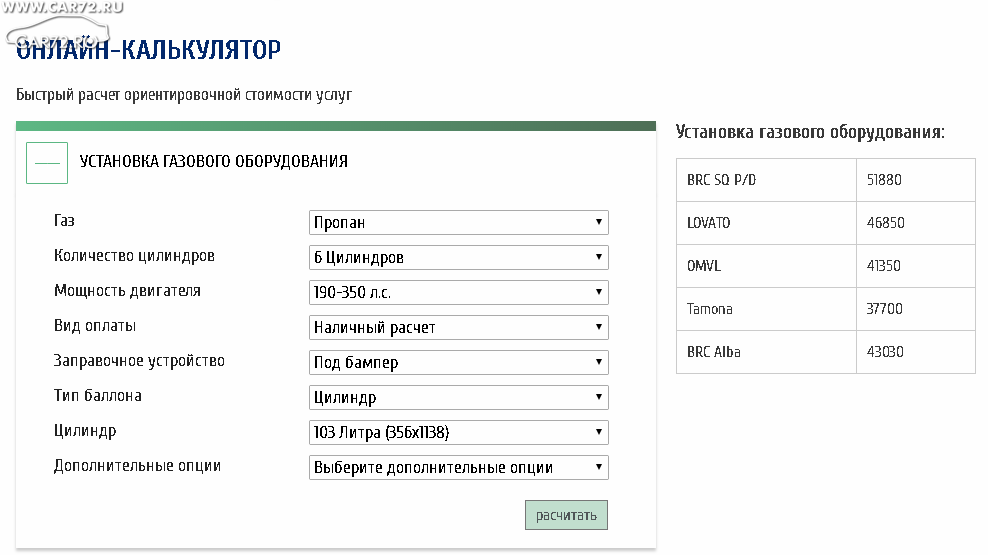This screenshot has width=988, height=555.
Task: Click the BRC Alba table cell
Action: tap(766, 352)
